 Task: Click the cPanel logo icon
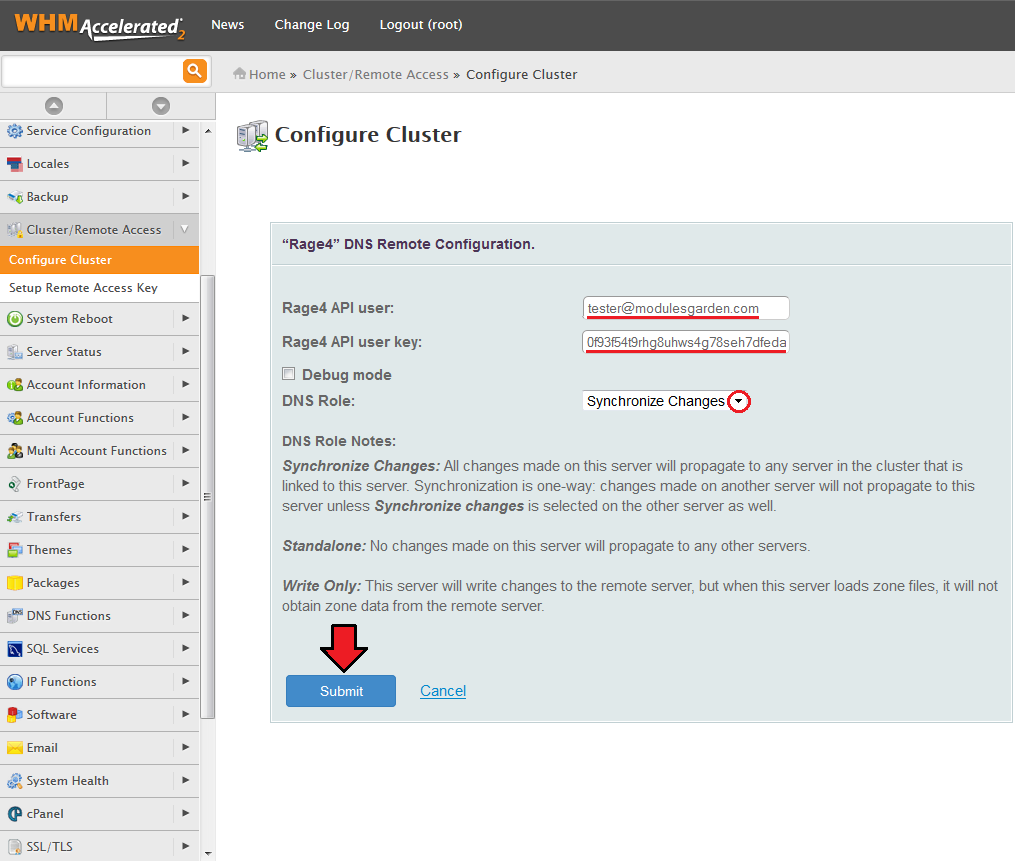tap(14, 814)
